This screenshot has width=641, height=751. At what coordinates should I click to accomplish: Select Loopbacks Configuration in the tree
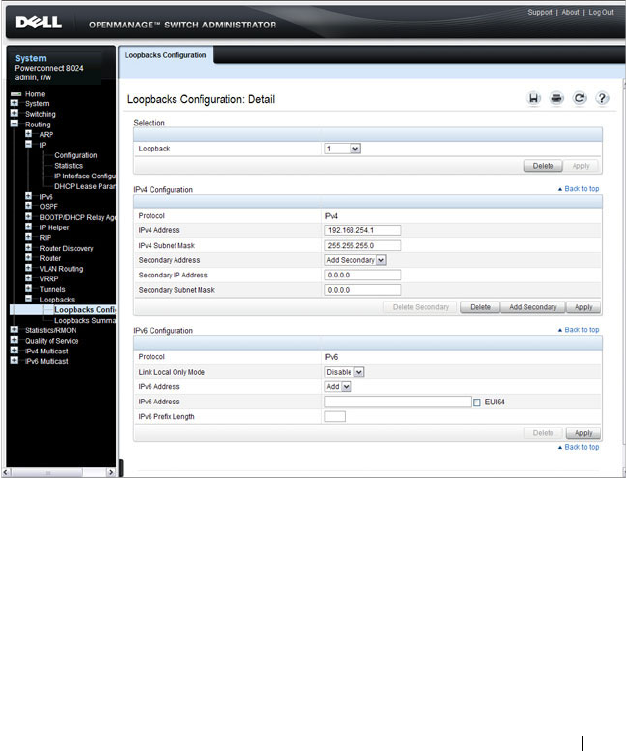pyautogui.click(x=85, y=310)
